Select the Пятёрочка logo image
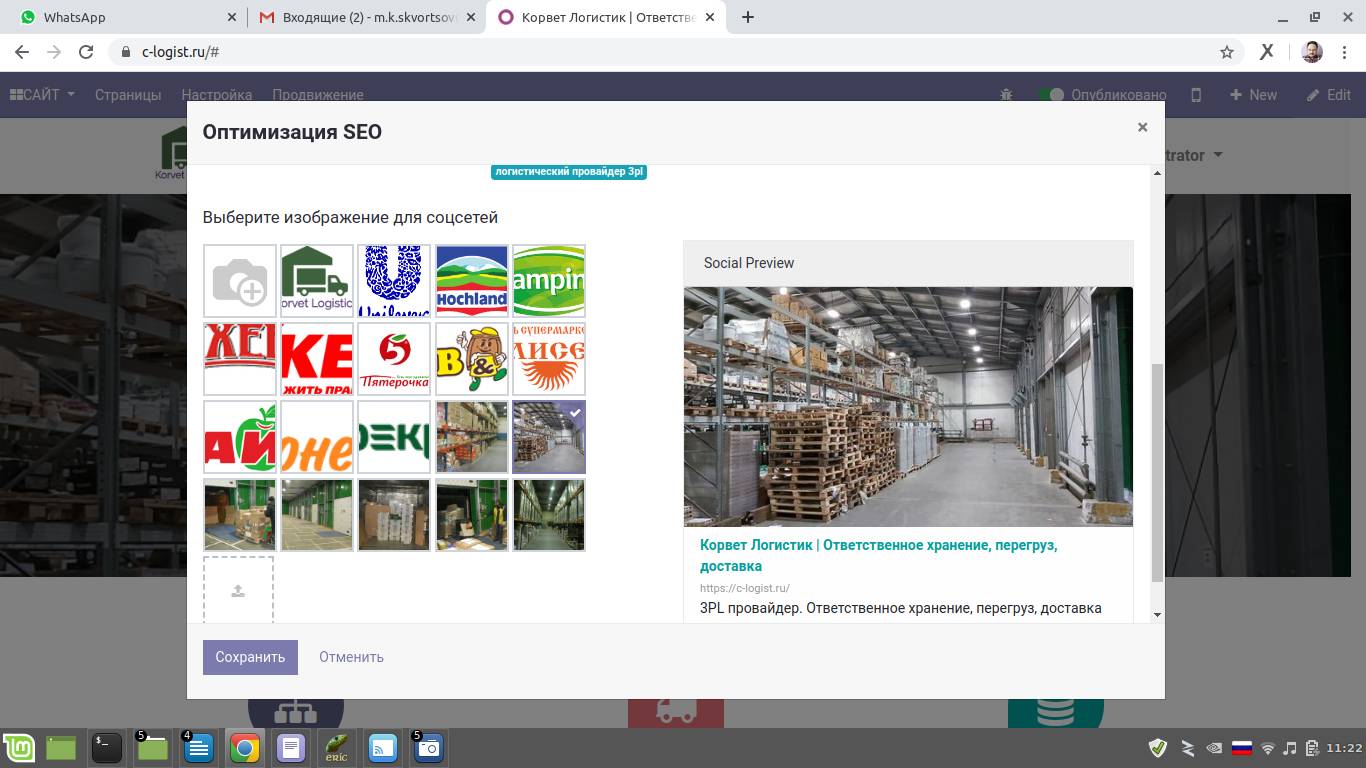Image resolution: width=1366 pixels, height=768 pixels. [394, 359]
